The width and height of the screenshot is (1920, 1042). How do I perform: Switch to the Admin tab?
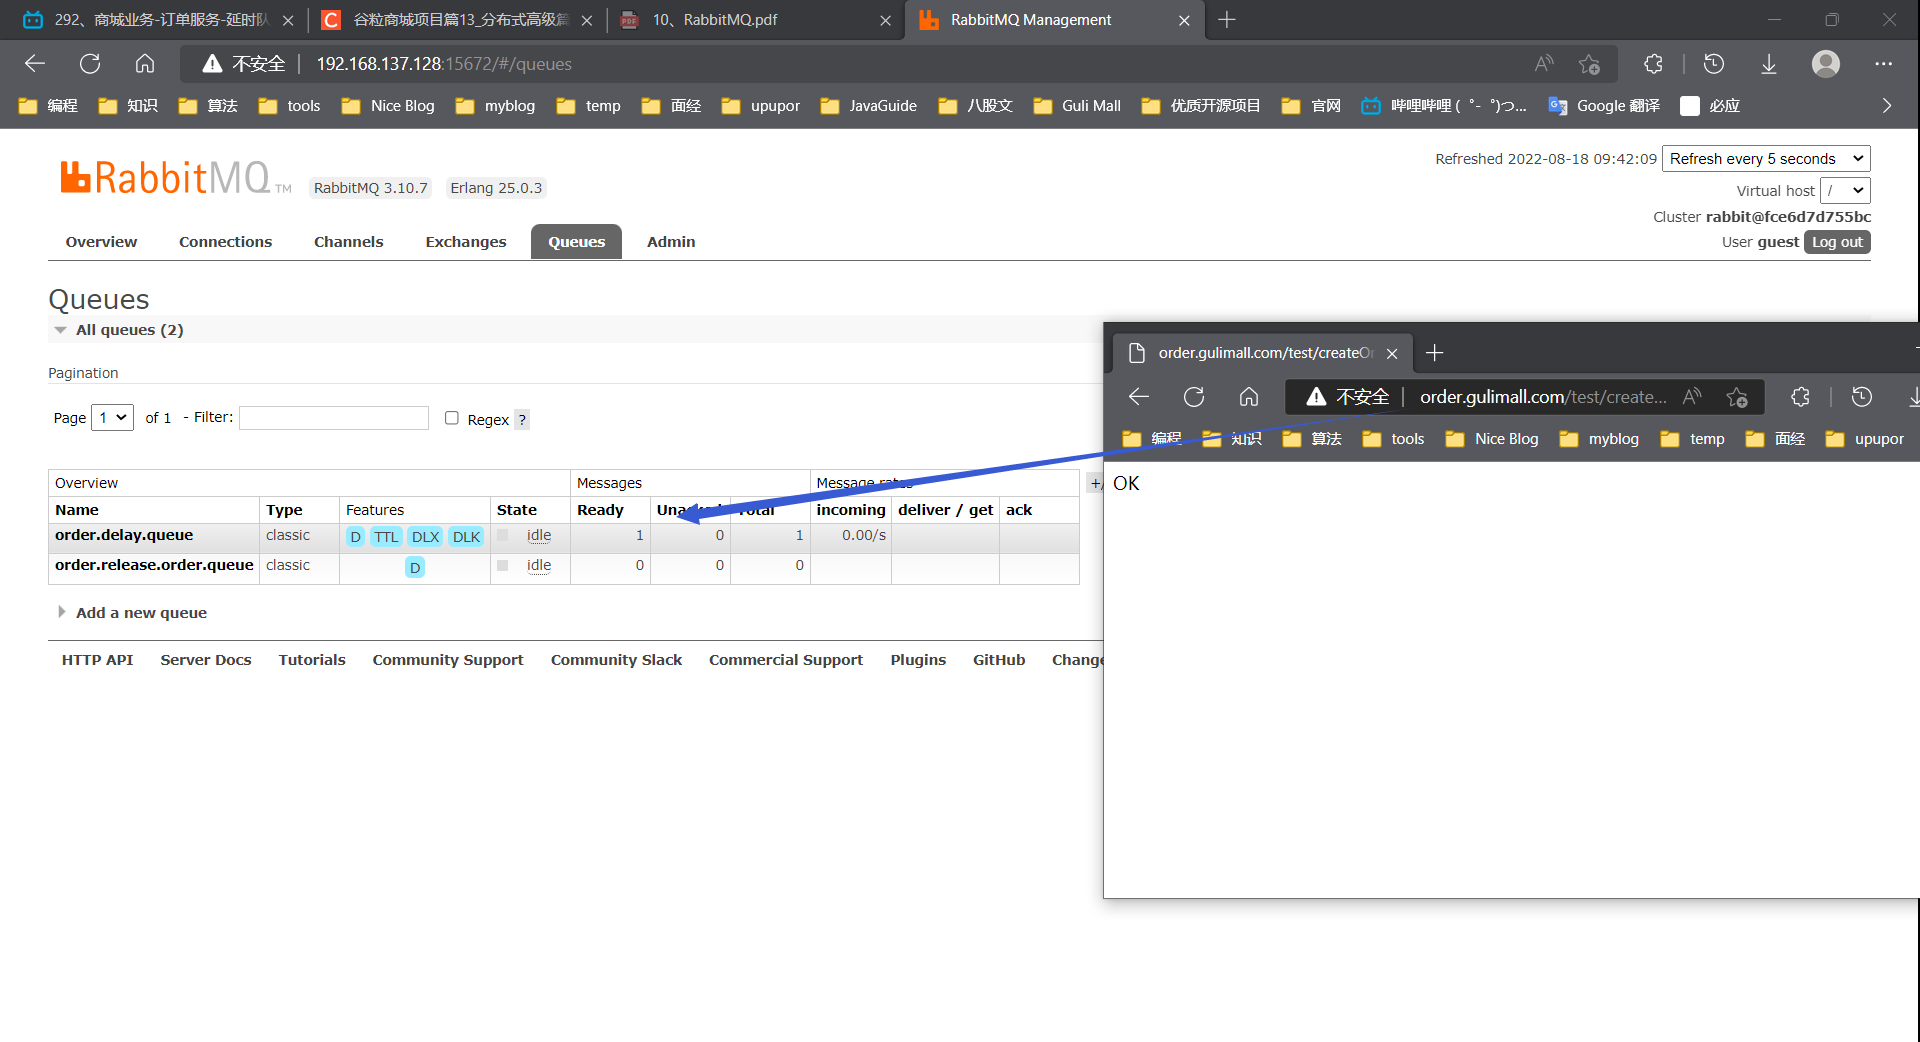(x=671, y=242)
